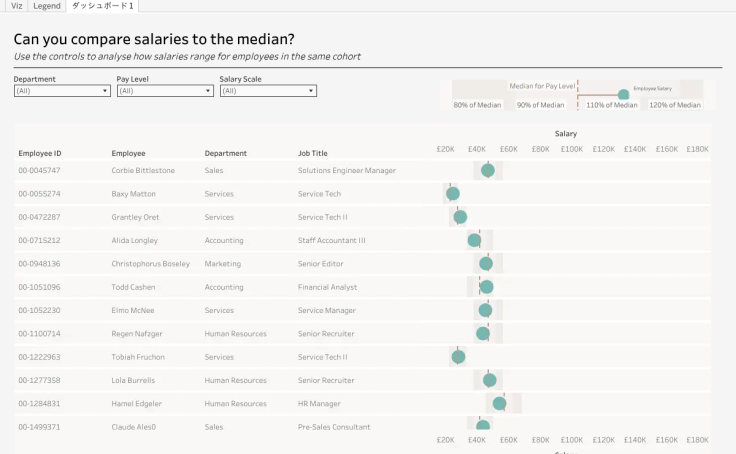Click Grantley Oret's salary dot

coord(460,217)
